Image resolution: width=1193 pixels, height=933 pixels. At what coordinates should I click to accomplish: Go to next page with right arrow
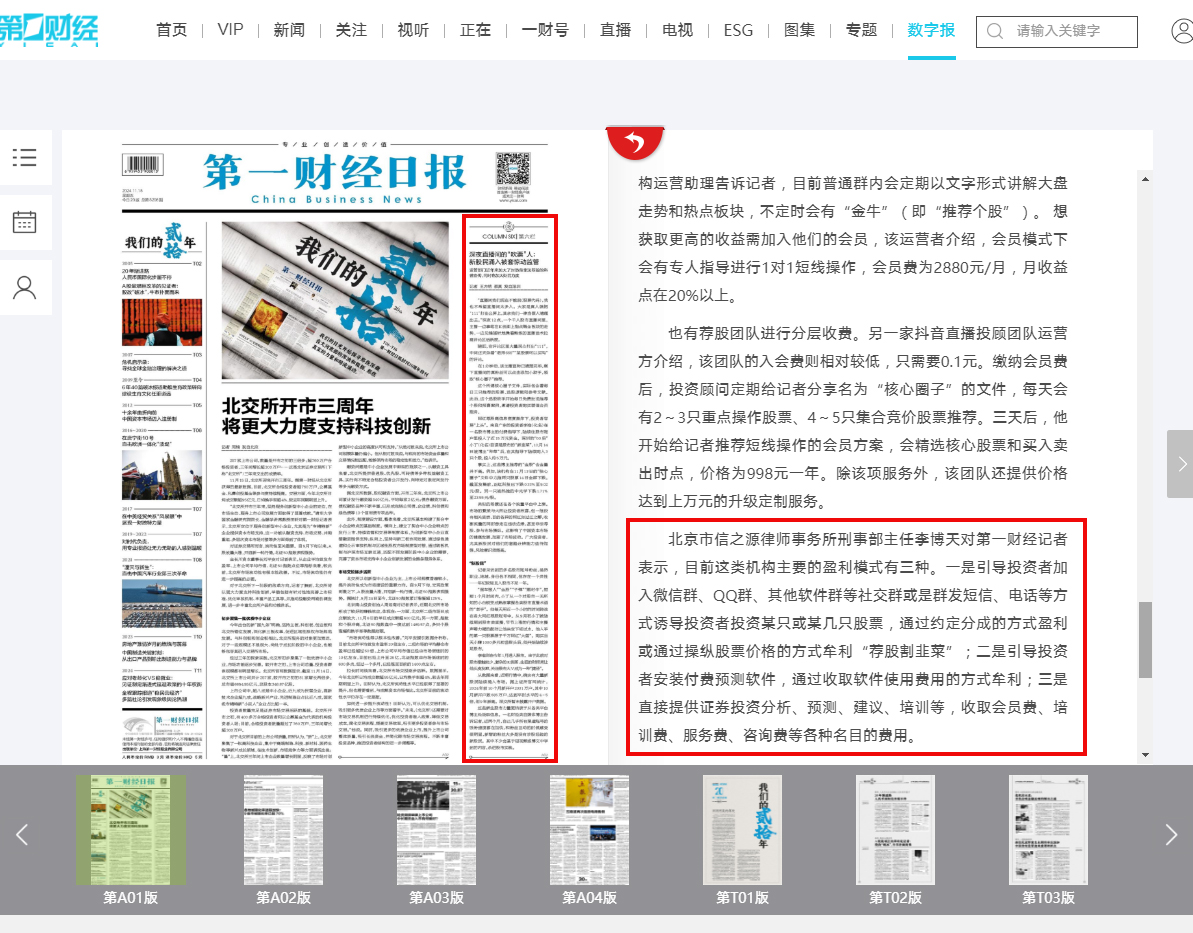(x=1180, y=464)
